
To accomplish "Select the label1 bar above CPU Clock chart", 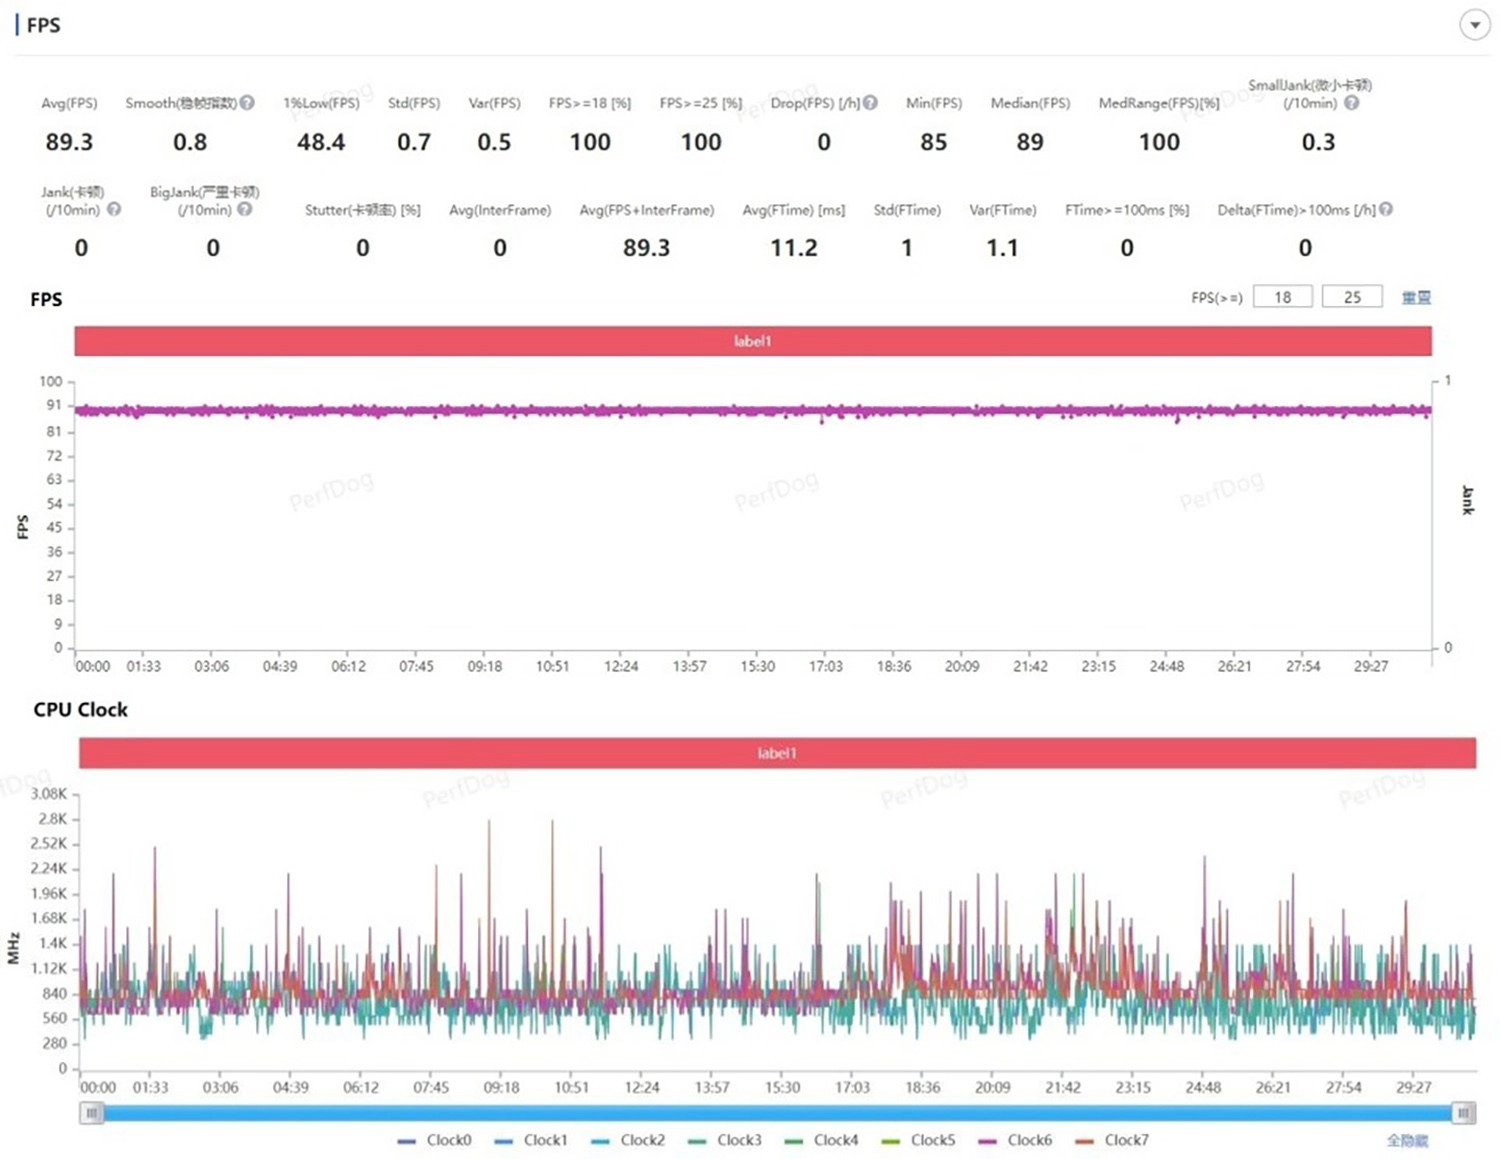I will tap(777, 753).
